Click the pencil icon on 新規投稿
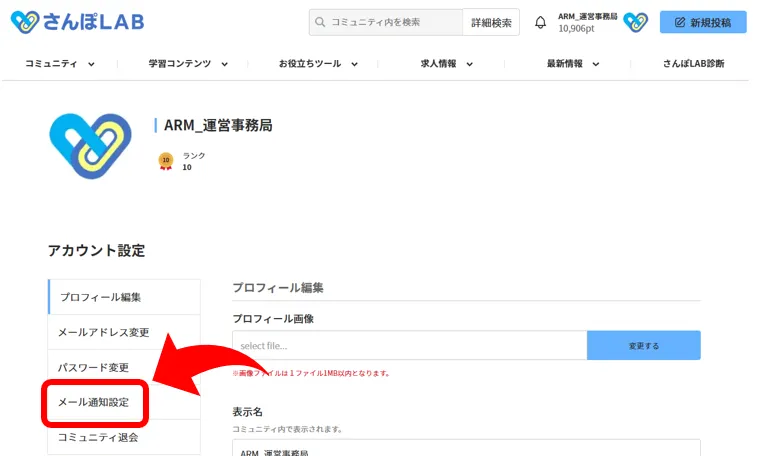The height and width of the screenshot is (456, 758). [681, 22]
